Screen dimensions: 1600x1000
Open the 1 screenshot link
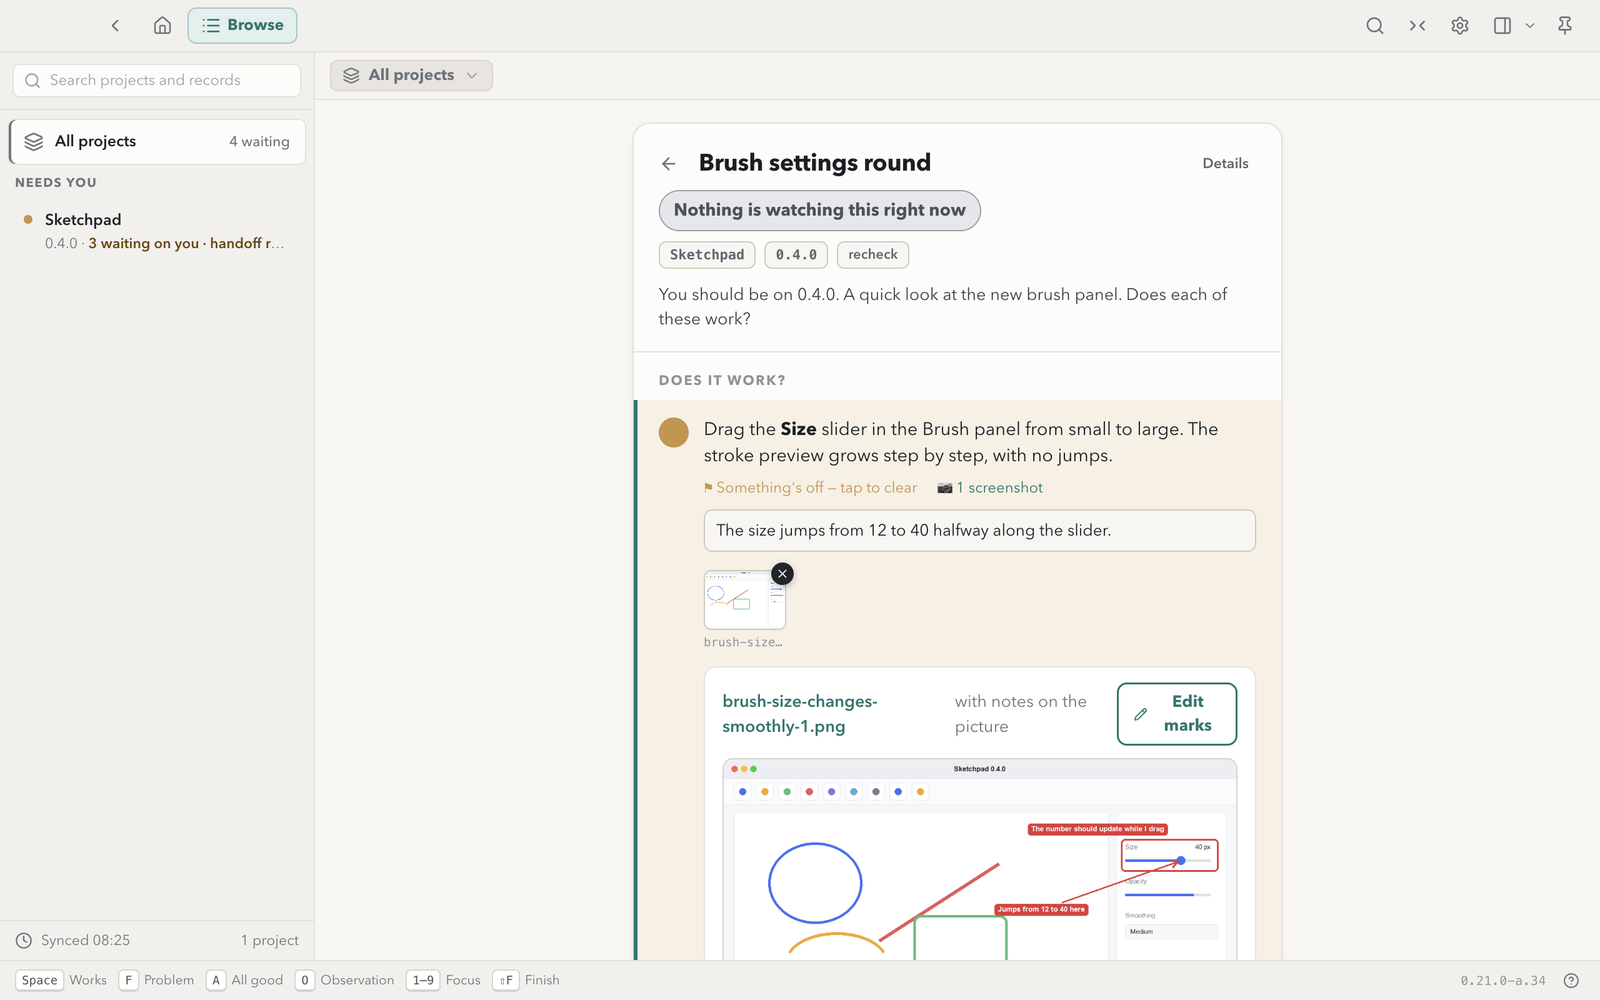pyautogui.click(x=990, y=488)
